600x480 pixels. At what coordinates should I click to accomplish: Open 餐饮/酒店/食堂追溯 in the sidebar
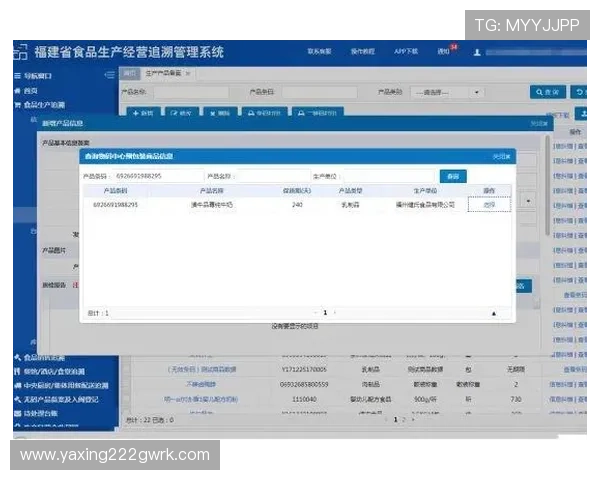(x=54, y=371)
